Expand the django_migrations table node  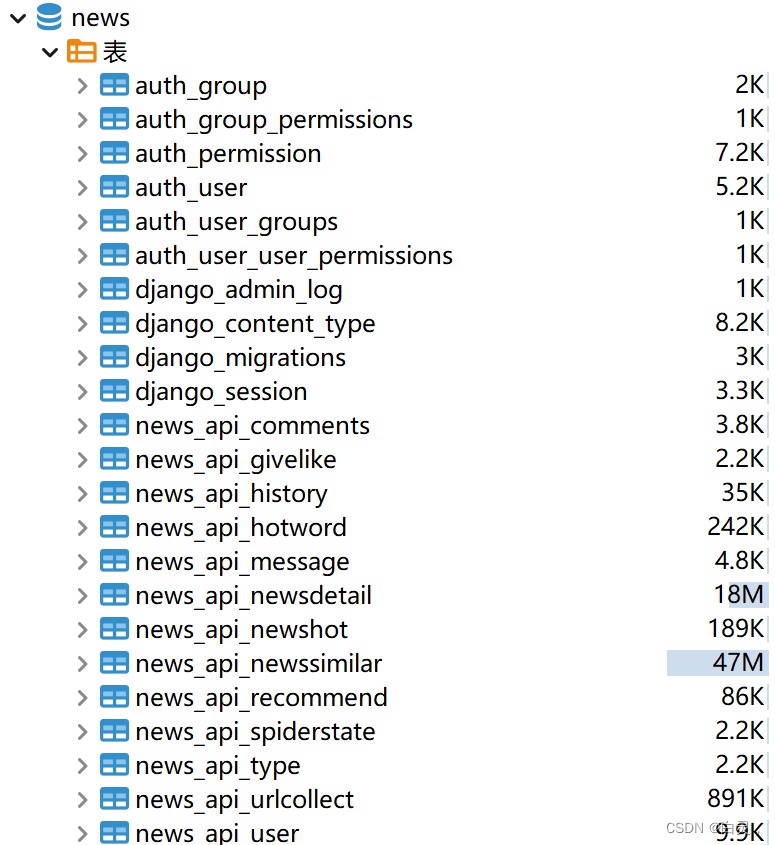coord(82,357)
